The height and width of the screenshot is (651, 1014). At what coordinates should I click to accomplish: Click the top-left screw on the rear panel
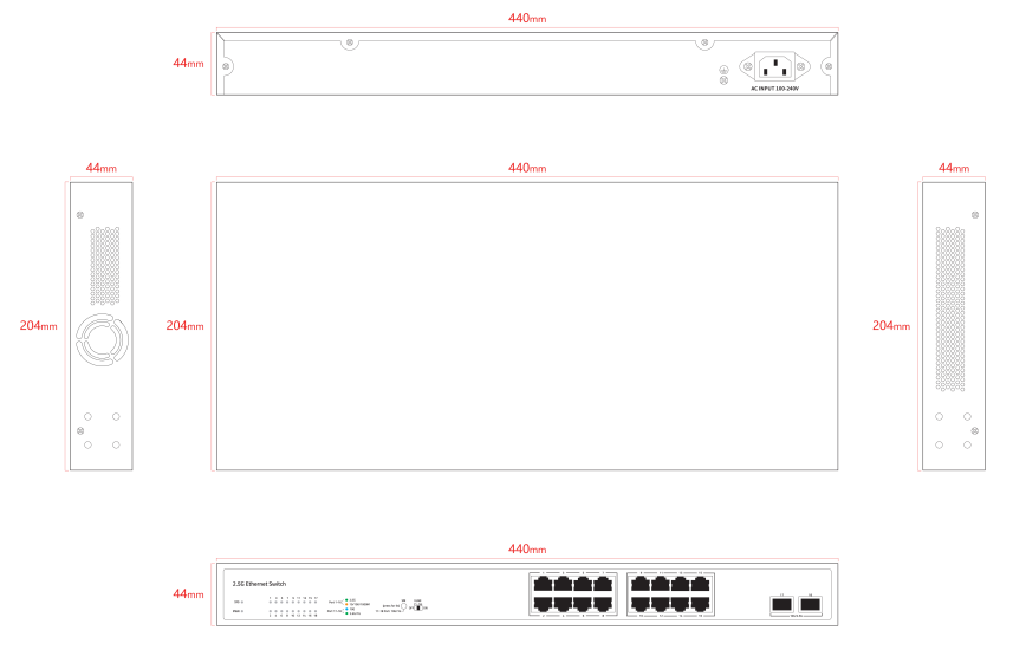pyautogui.click(x=349, y=43)
